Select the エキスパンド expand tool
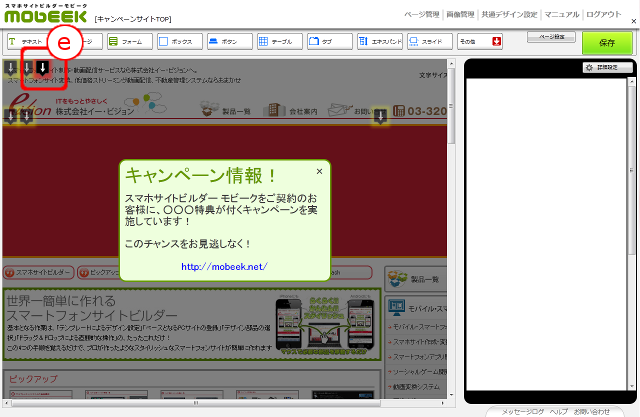The image size is (640, 417). tap(378, 42)
